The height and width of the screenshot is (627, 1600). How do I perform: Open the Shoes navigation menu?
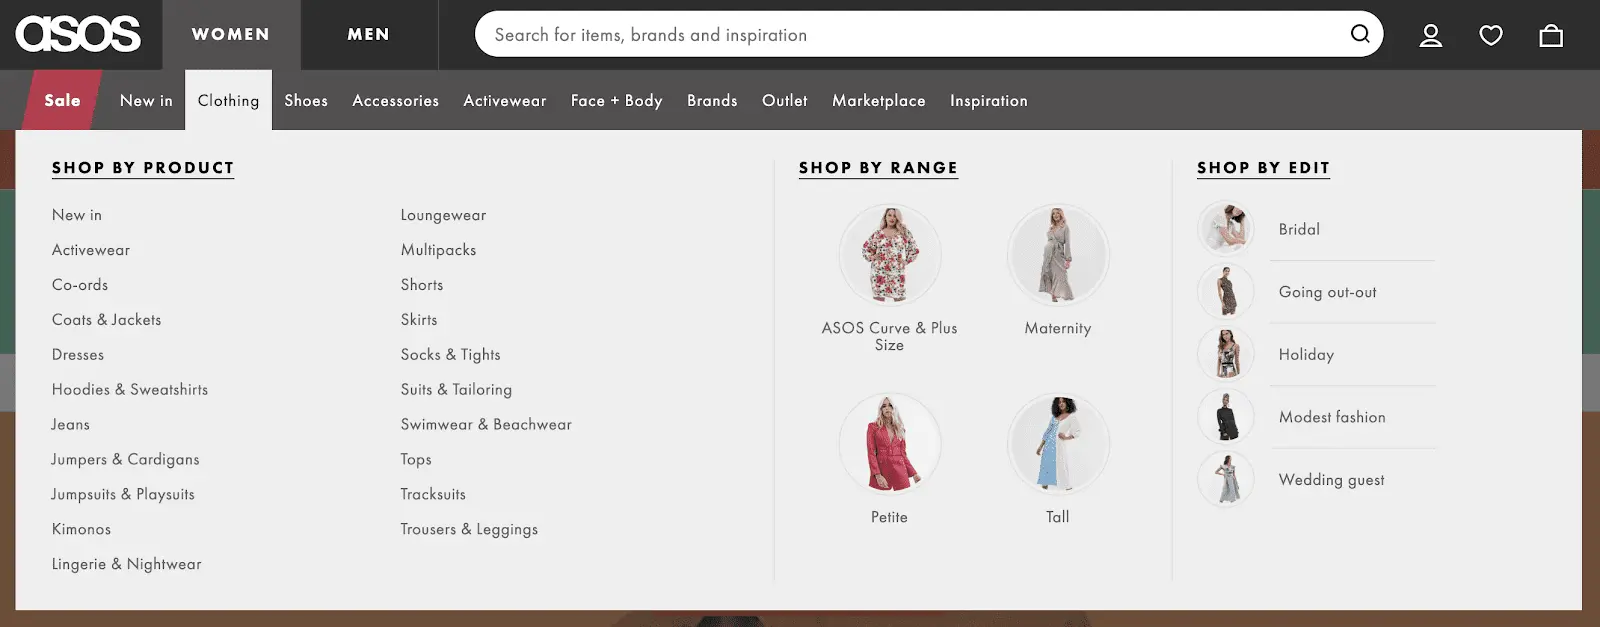coord(306,100)
